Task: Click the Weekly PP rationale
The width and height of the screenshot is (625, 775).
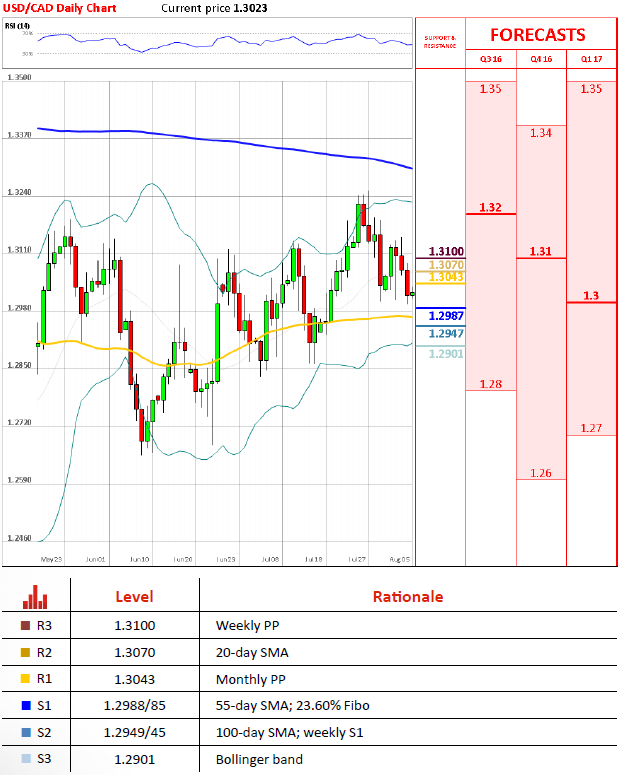Action: [x=248, y=626]
